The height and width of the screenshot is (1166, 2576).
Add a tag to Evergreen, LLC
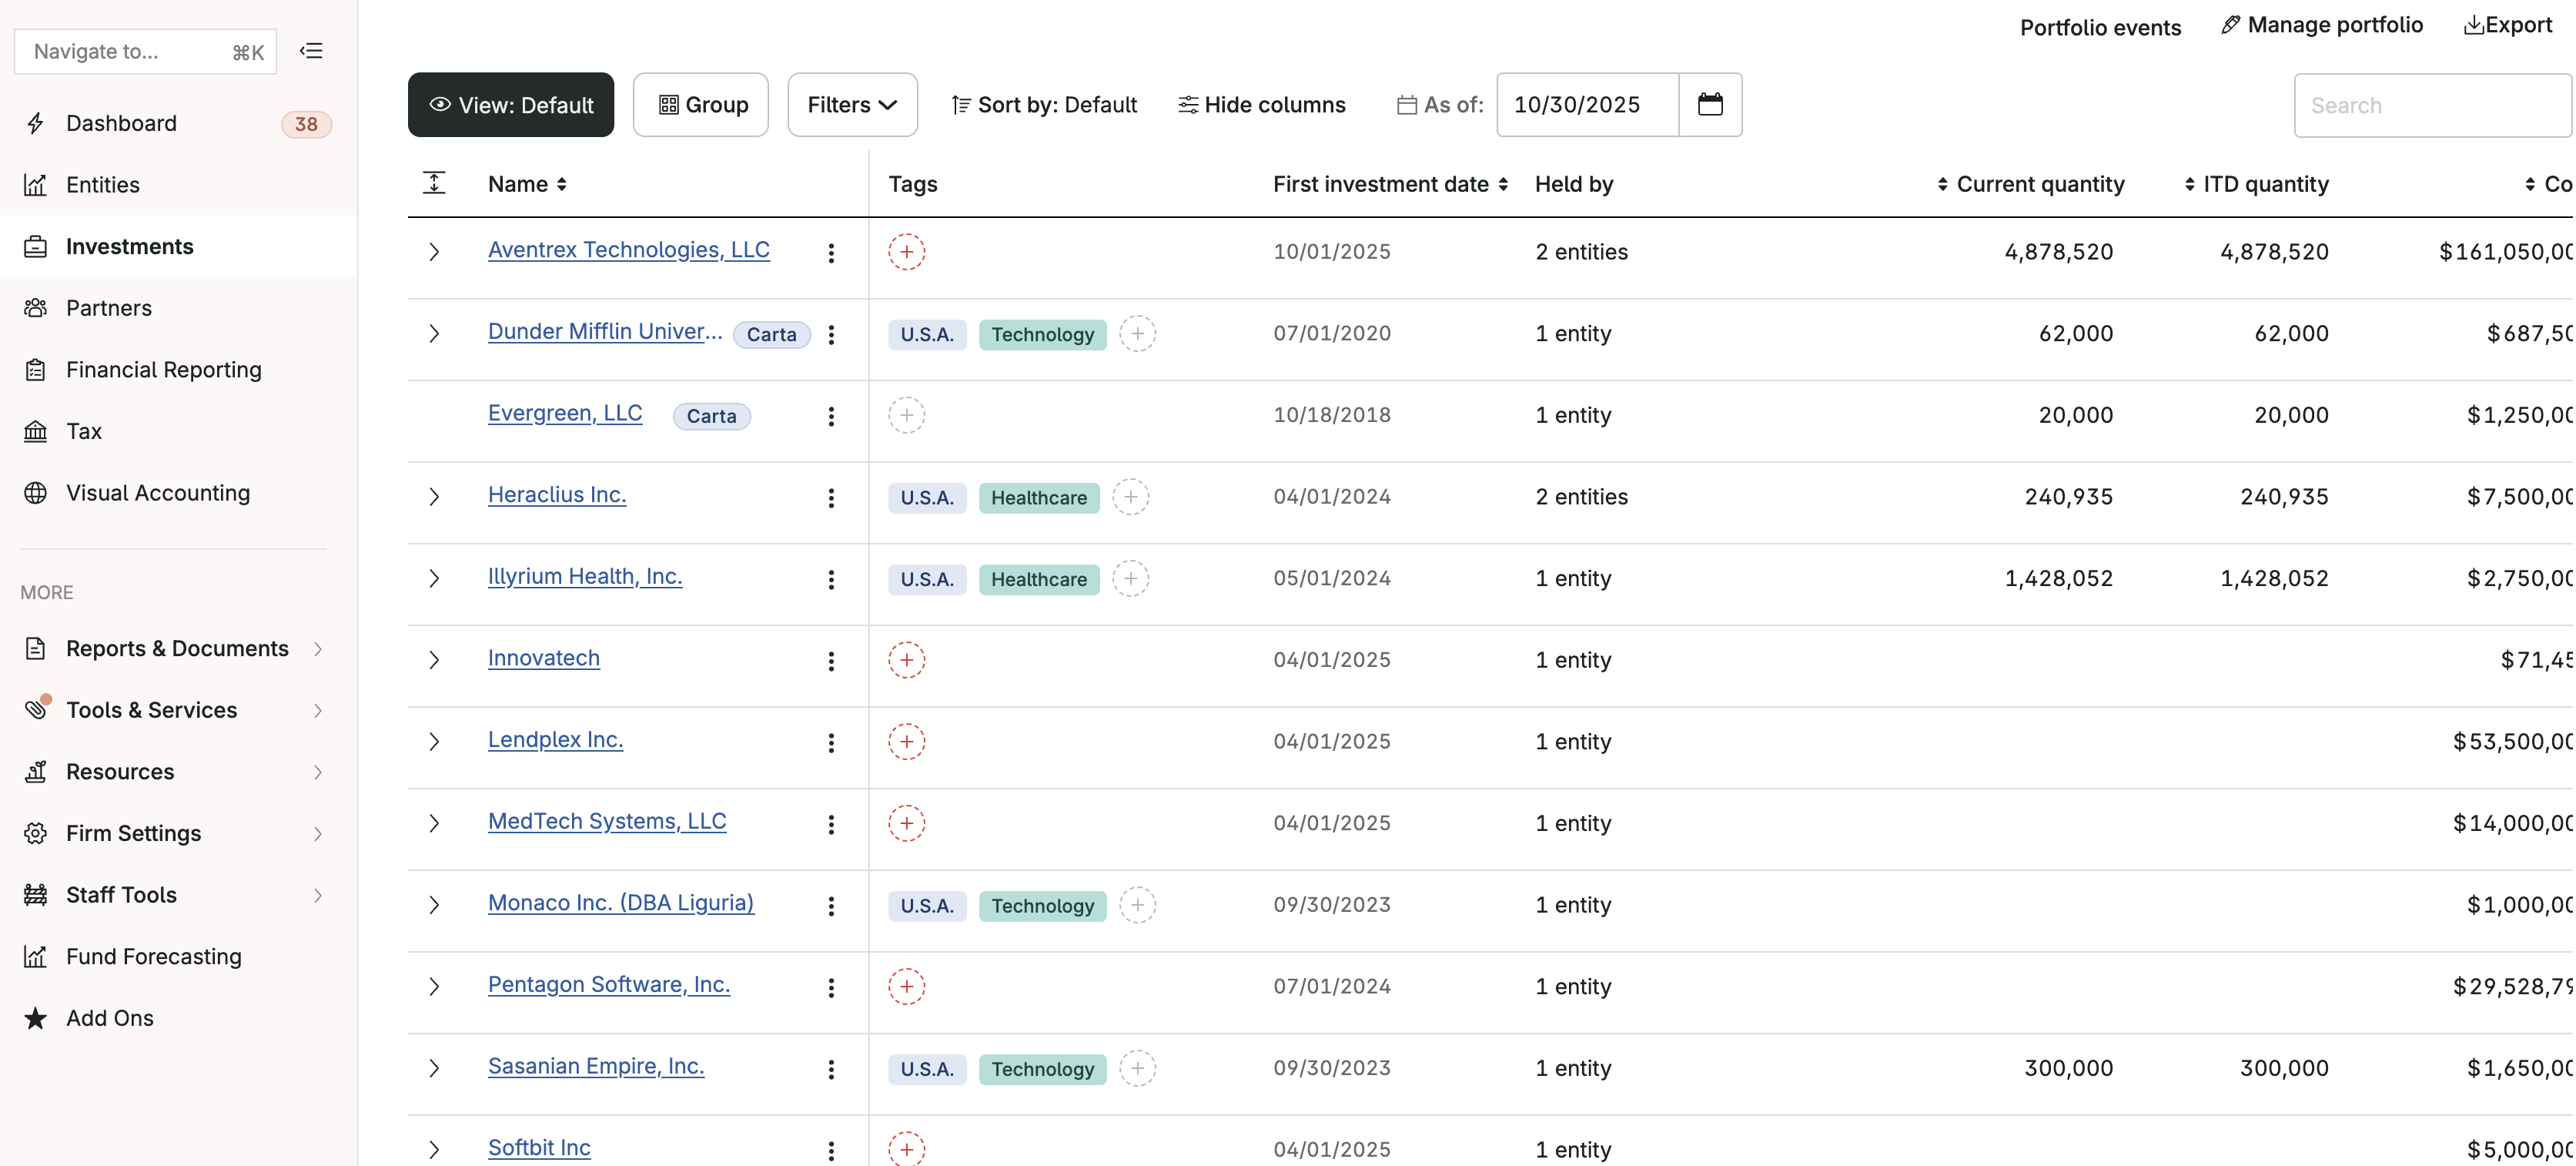pyautogui.click(x=906, y=415)
